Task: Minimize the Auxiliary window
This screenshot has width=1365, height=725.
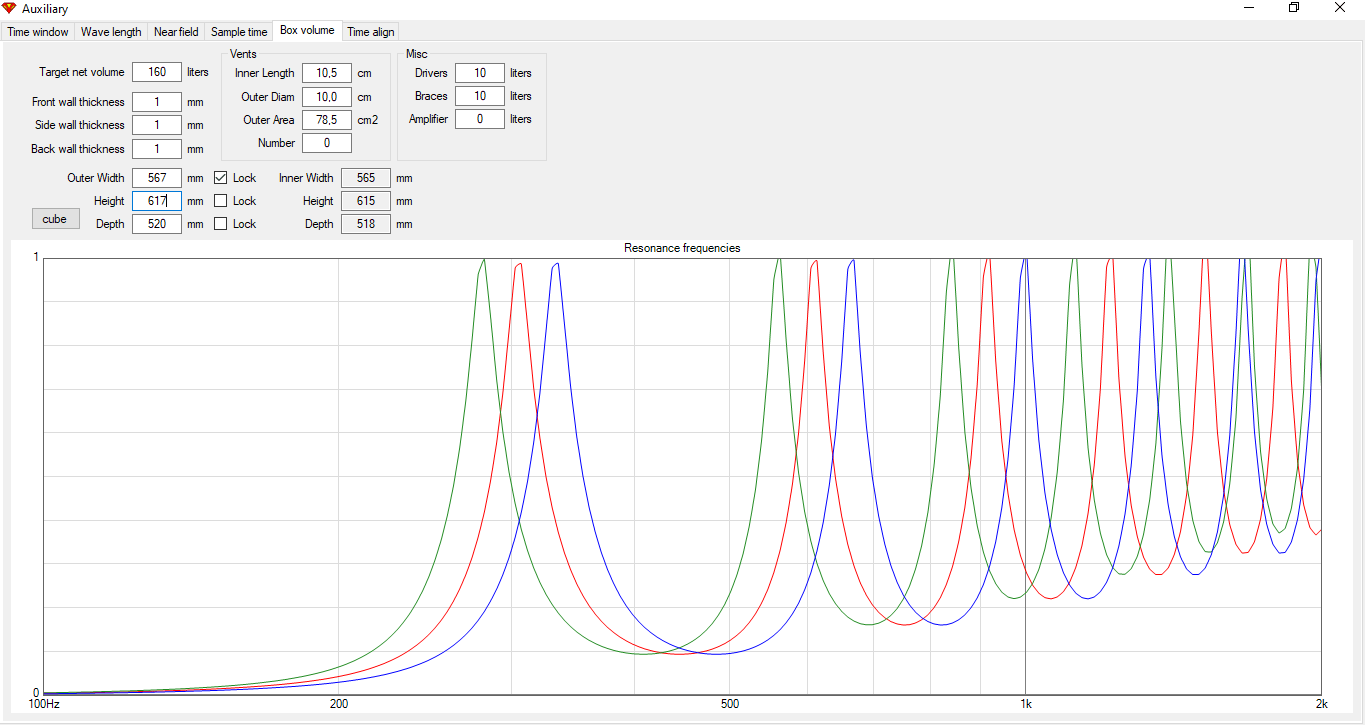Action: pos(1249,8)
